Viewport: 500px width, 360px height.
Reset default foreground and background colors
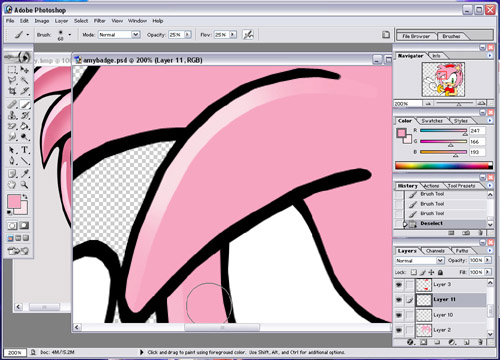coord(9,212)
